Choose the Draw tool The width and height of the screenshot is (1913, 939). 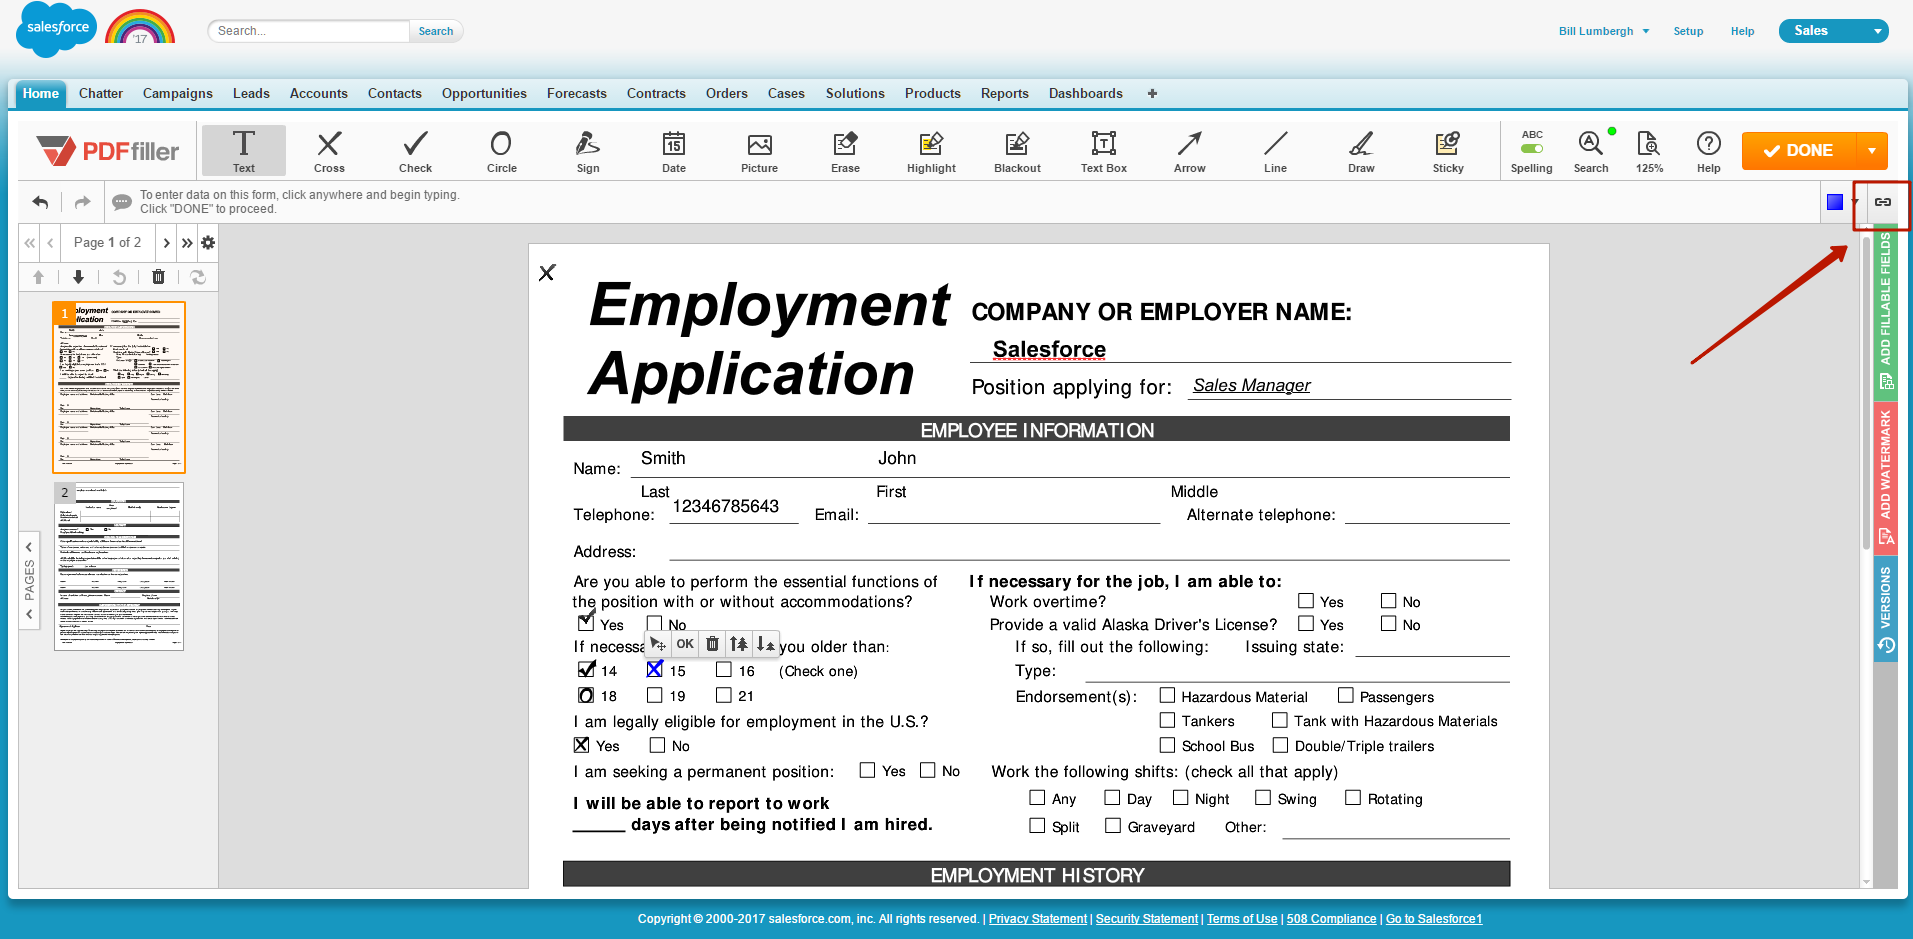[x=1362, y=151]
